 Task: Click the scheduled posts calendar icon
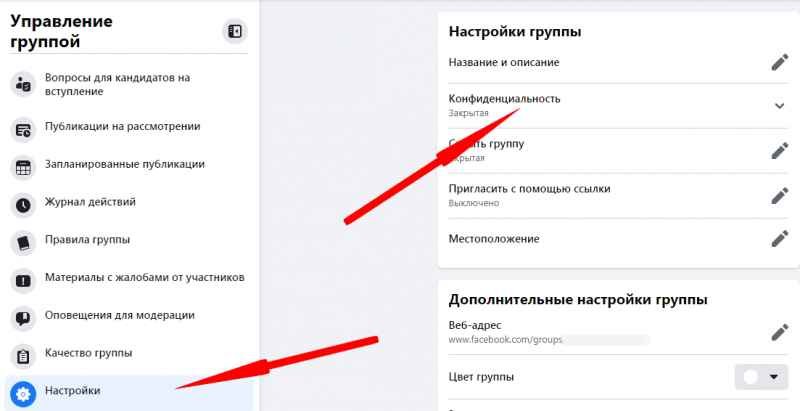coord(23,168)
